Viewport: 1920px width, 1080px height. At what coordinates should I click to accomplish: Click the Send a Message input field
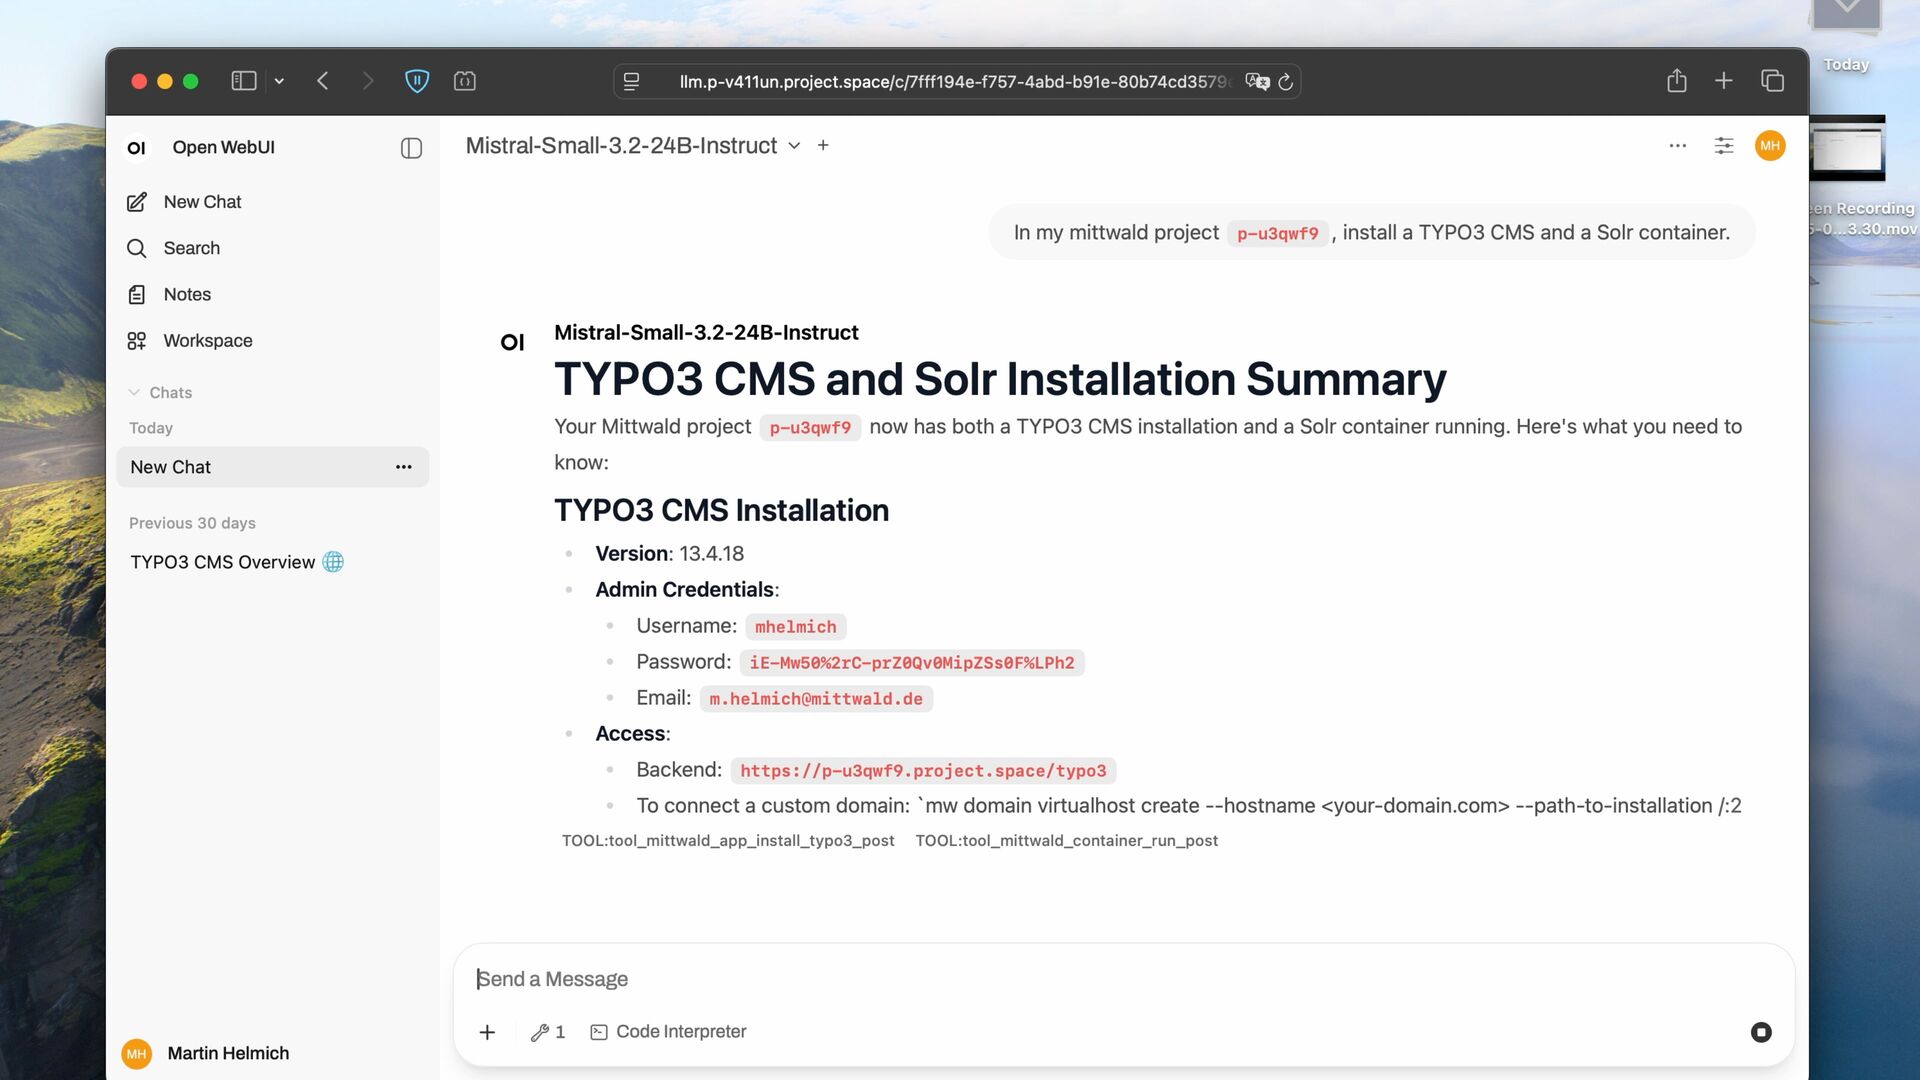1100,979
